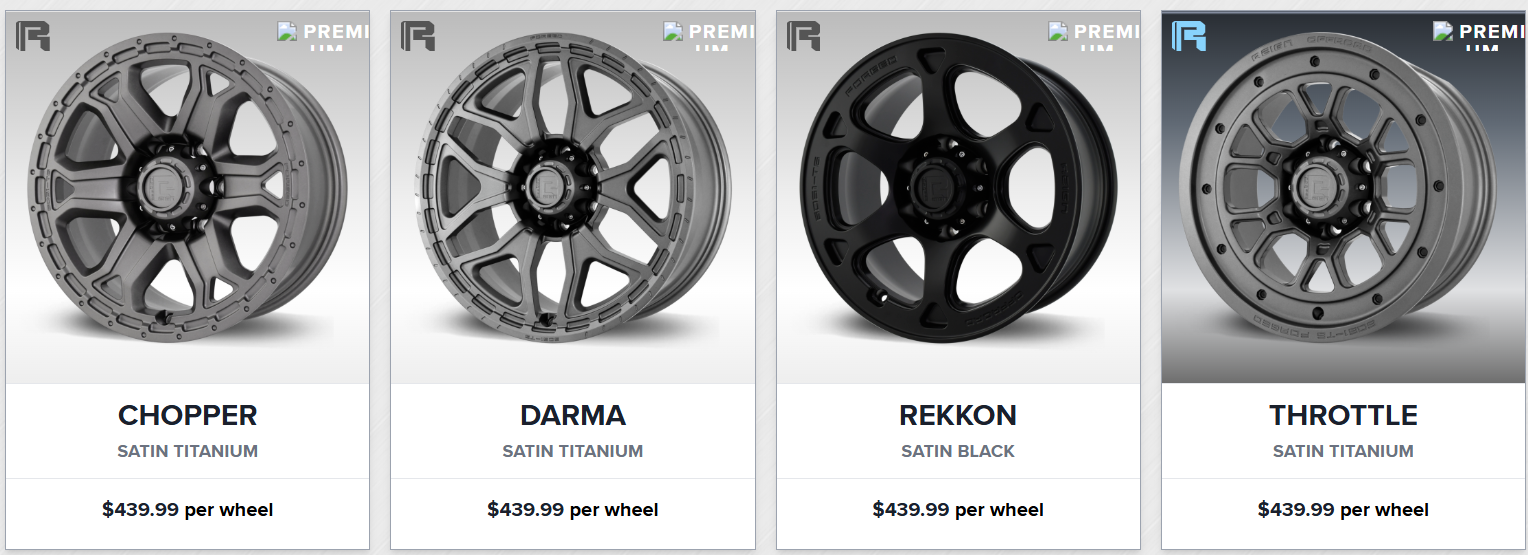Select the DARMA product title
The image size is (1528, 555).
point(572,415)
